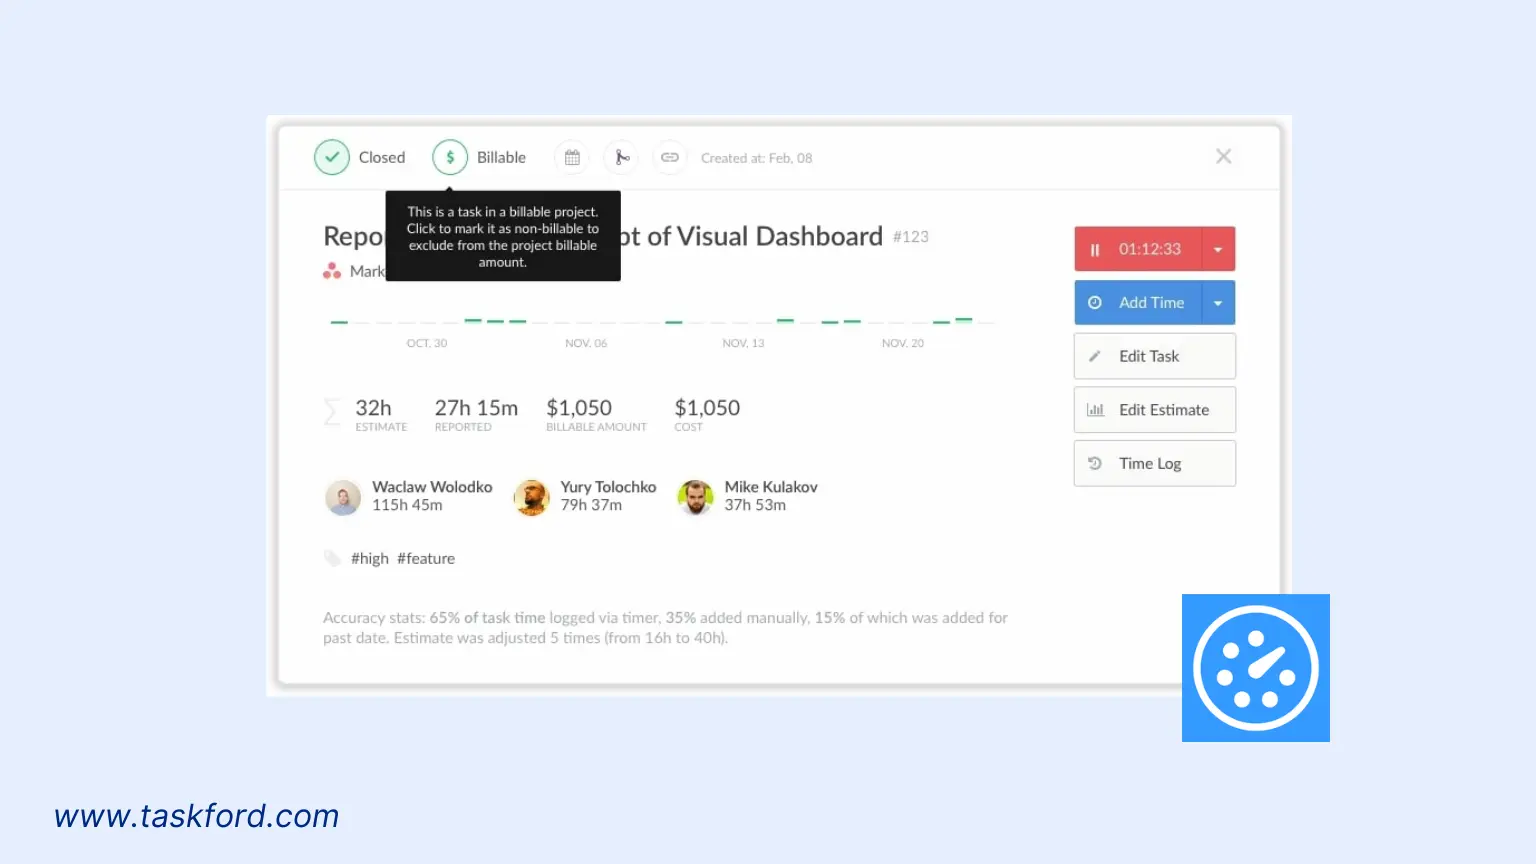The height and width of the screenshot is (864, 1536).
Task: Open the Add Time dropdown arrow
Action: pos(1218,302)
